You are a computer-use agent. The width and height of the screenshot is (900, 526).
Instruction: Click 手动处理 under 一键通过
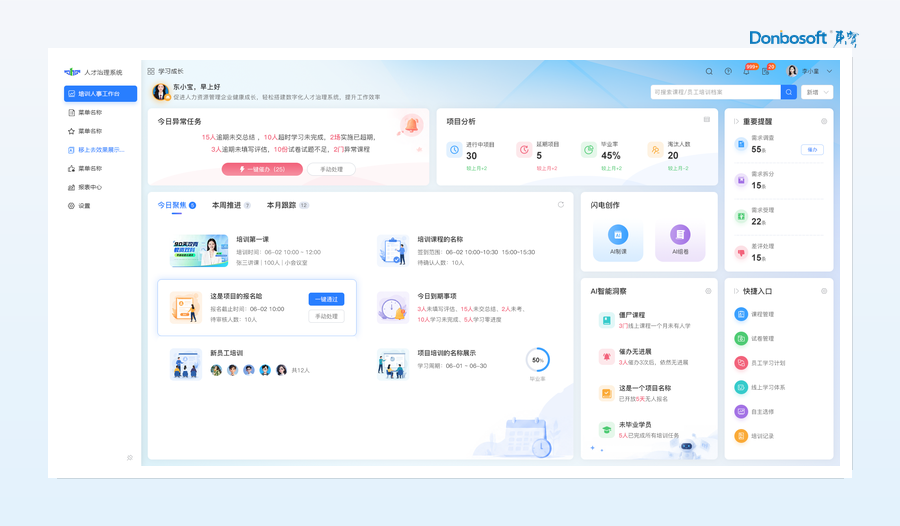point(327,316)
